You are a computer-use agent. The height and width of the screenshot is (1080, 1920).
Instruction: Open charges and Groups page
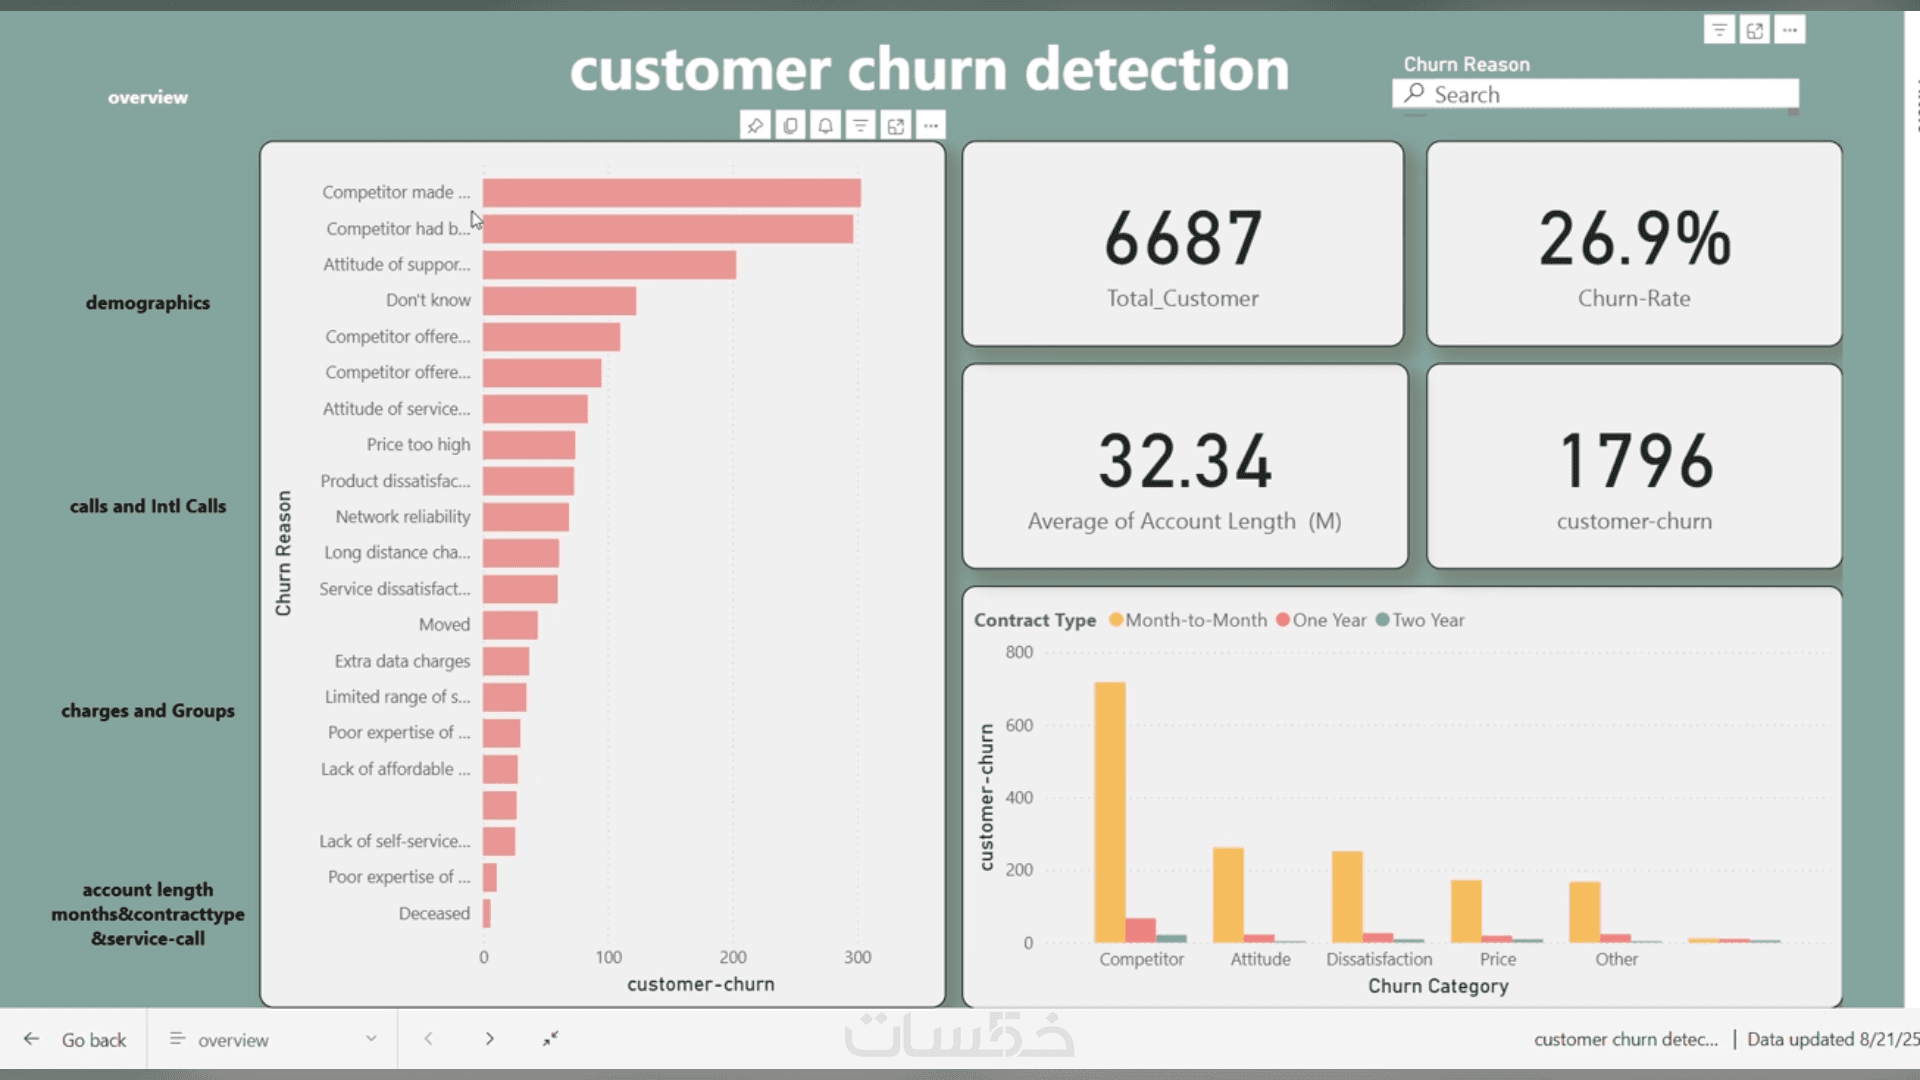tap(148, 711)
